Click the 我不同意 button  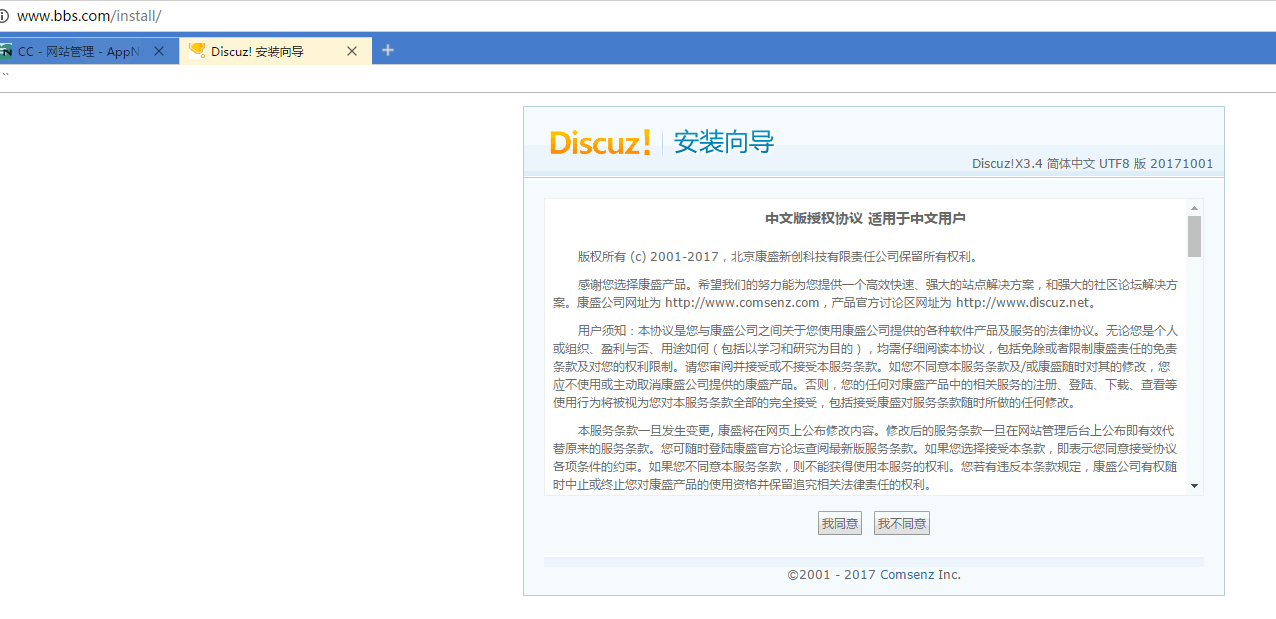(x=902, y=524)
